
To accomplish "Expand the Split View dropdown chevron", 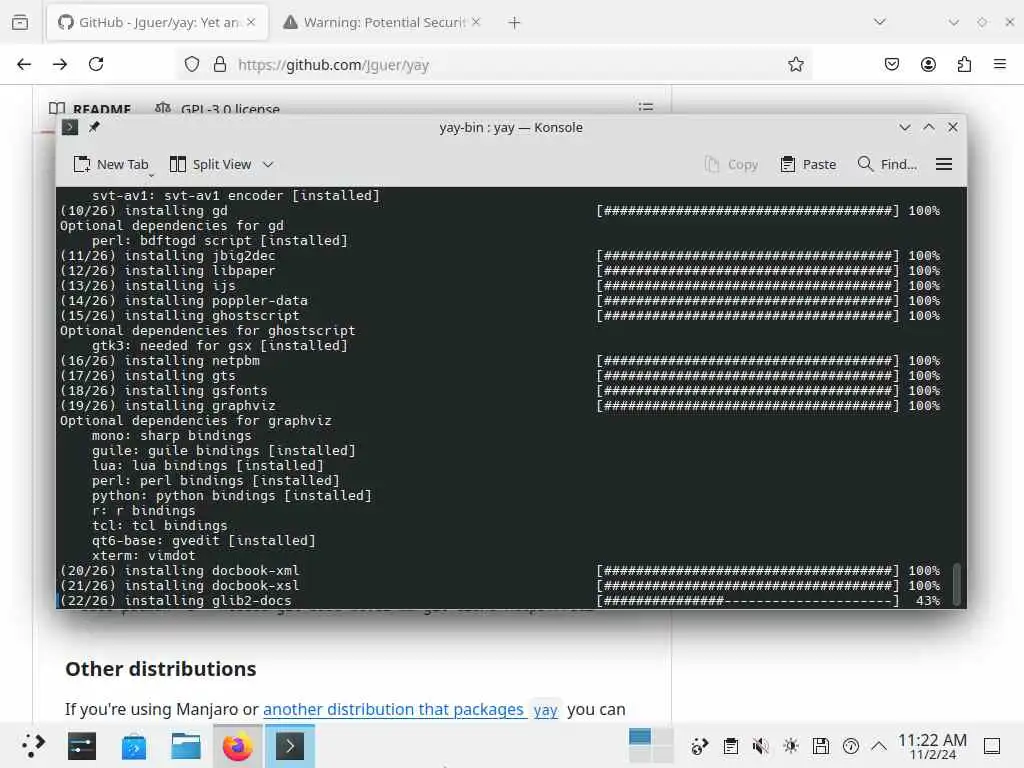I will pyautogui.click(x=268, y=165).
